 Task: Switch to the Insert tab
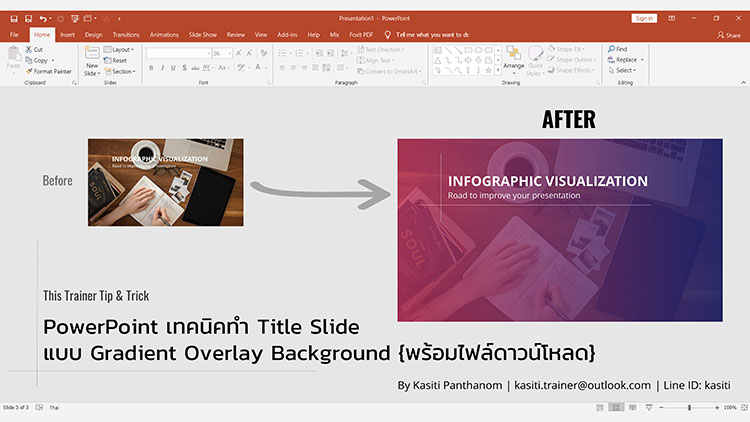67,34
